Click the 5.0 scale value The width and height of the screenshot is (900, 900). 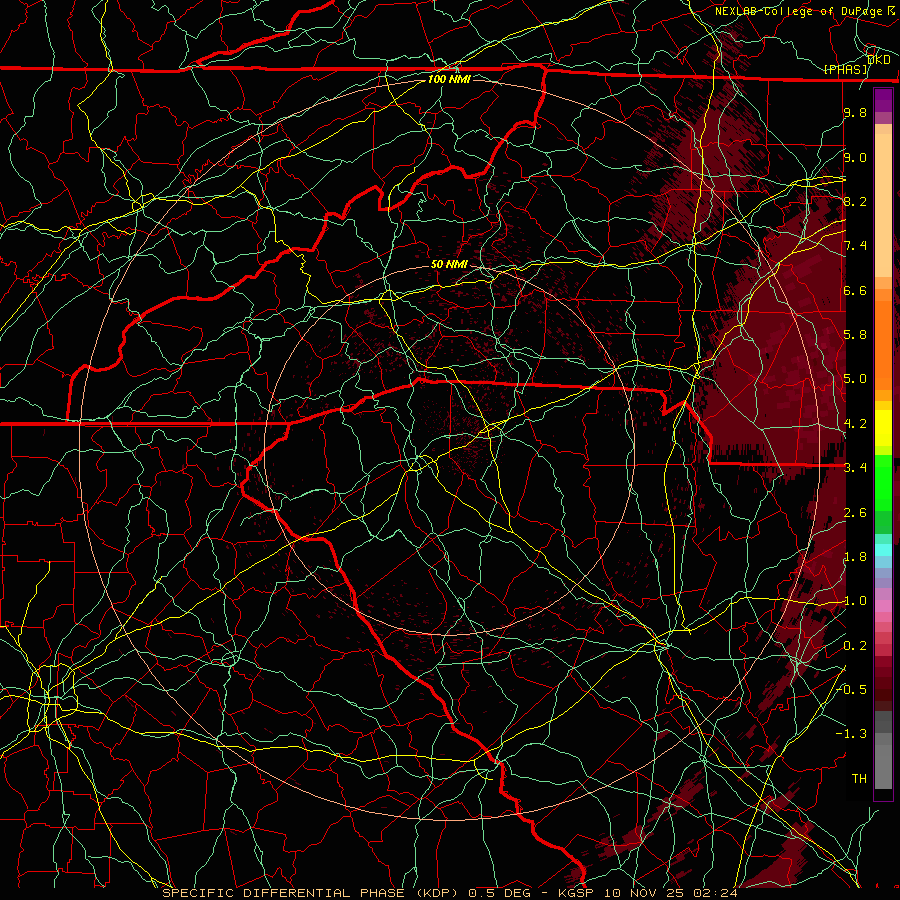pos(855,379)
